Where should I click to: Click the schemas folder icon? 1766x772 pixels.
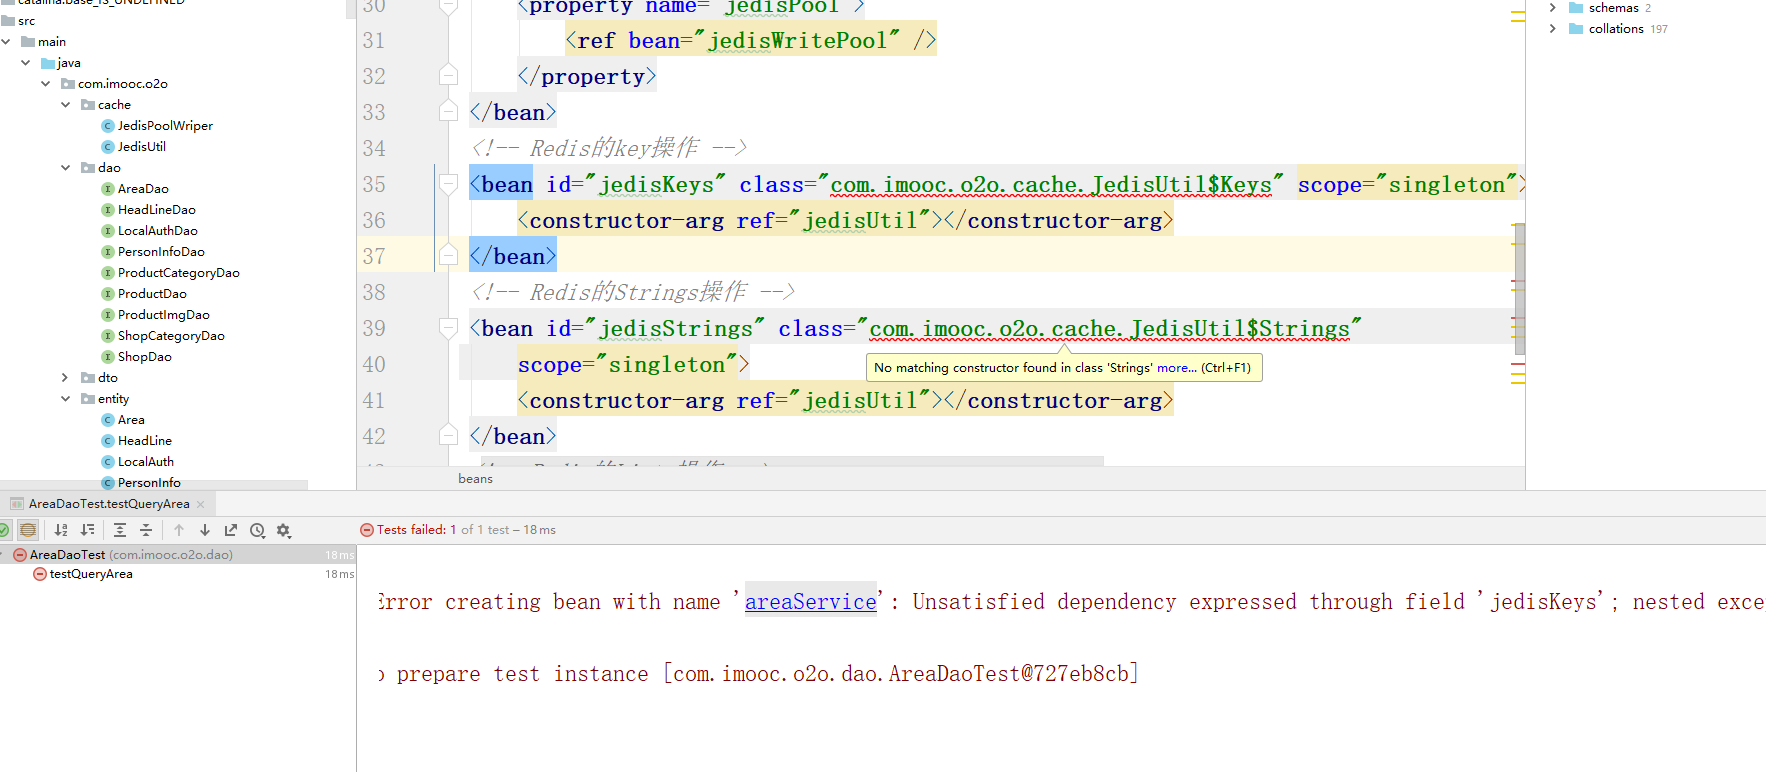(x=1576, y=8)
